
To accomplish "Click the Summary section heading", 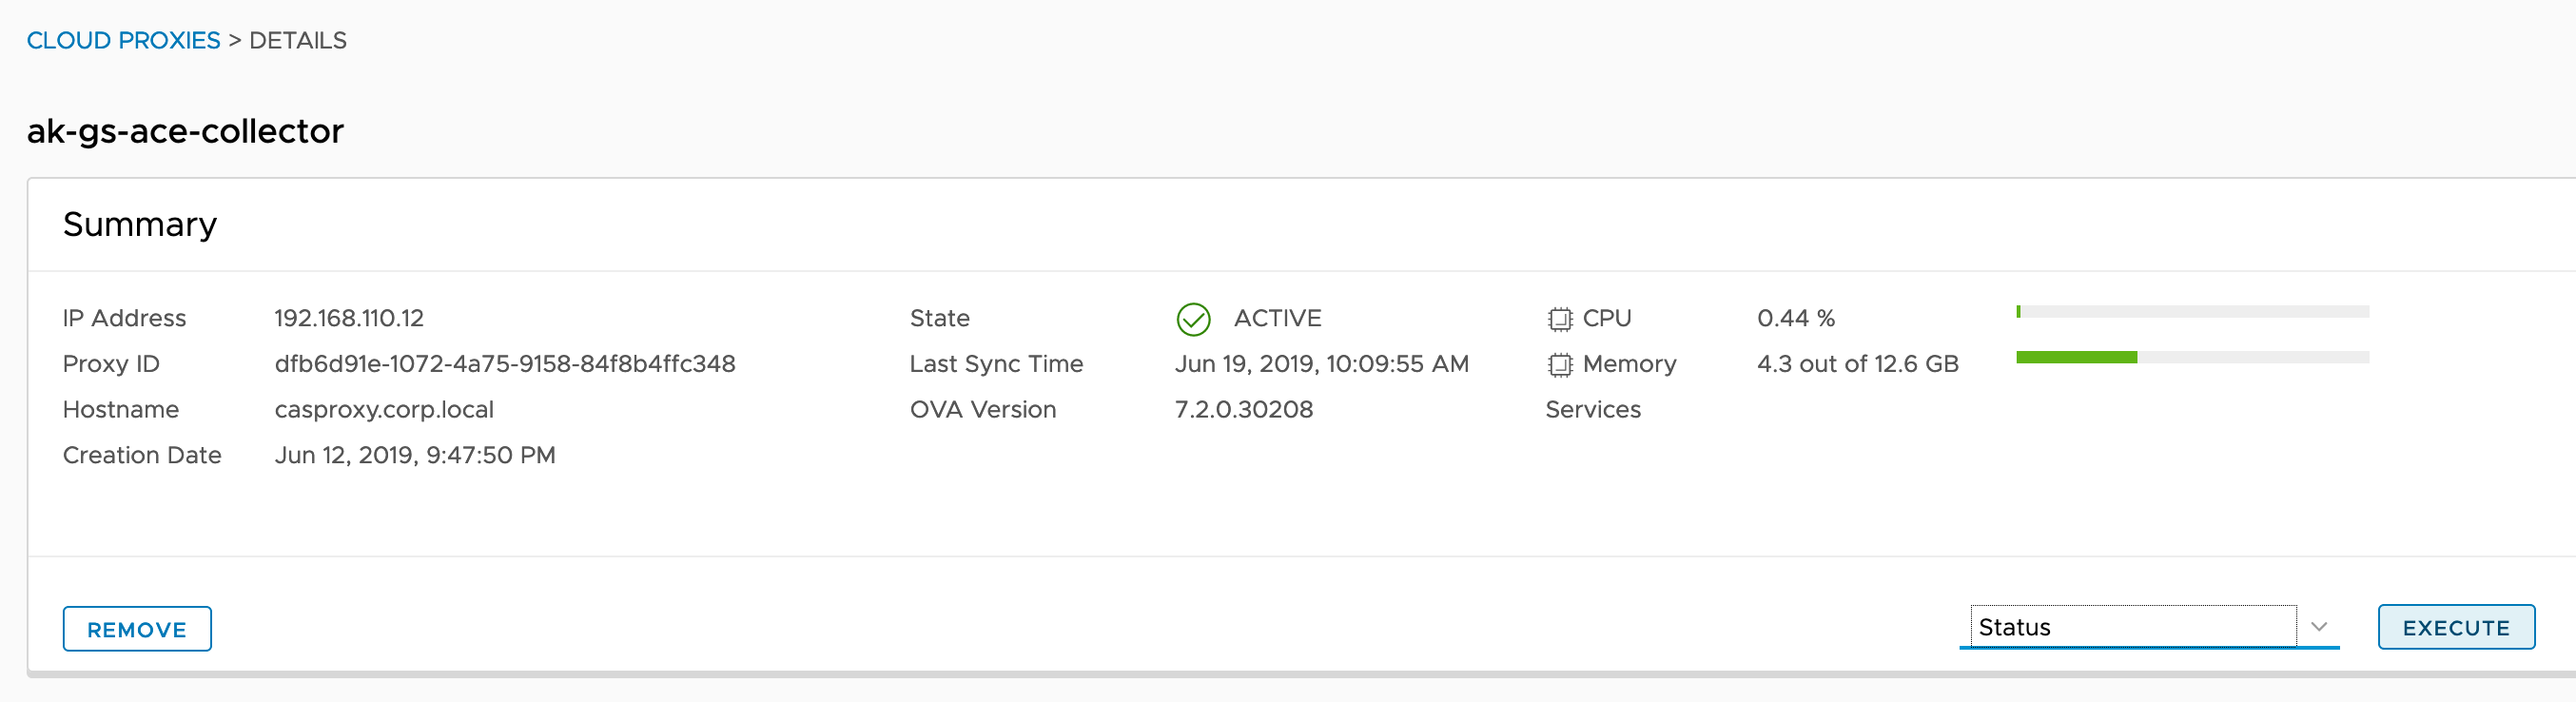I will (140, 224).
